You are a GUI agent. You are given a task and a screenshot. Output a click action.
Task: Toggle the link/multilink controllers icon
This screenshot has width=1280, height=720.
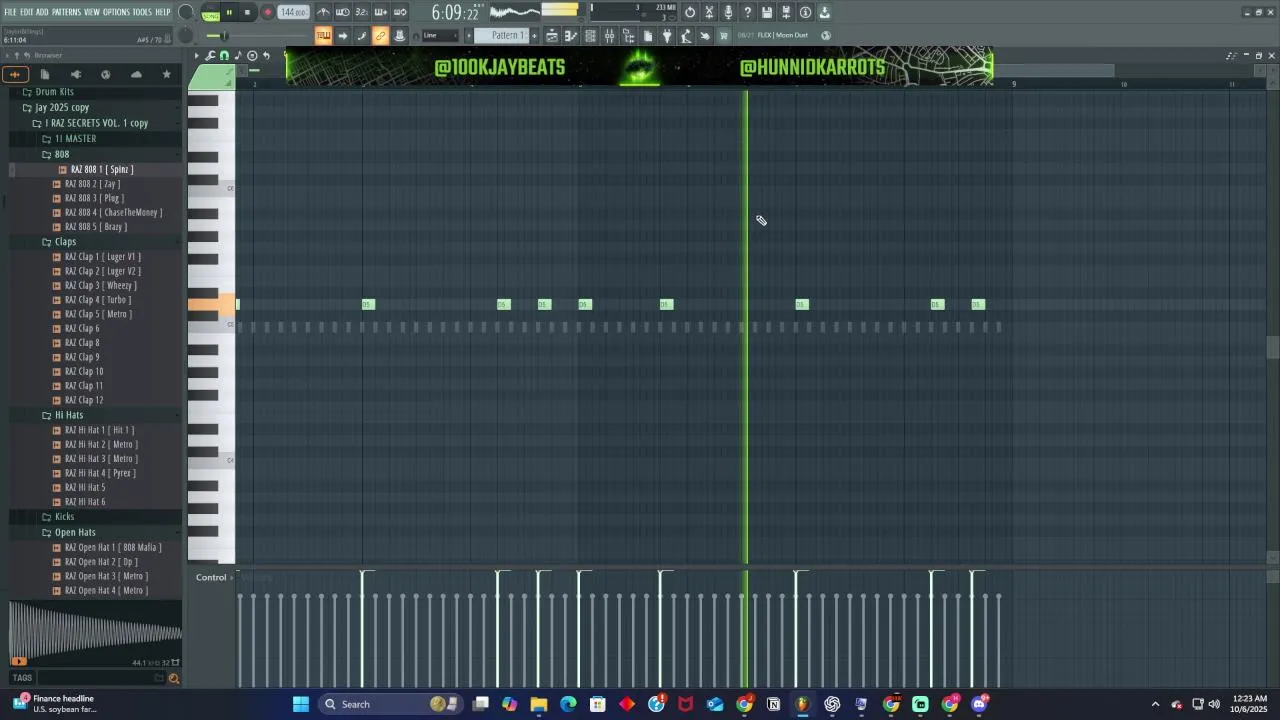pyautogui.click(x=380, y=35)
